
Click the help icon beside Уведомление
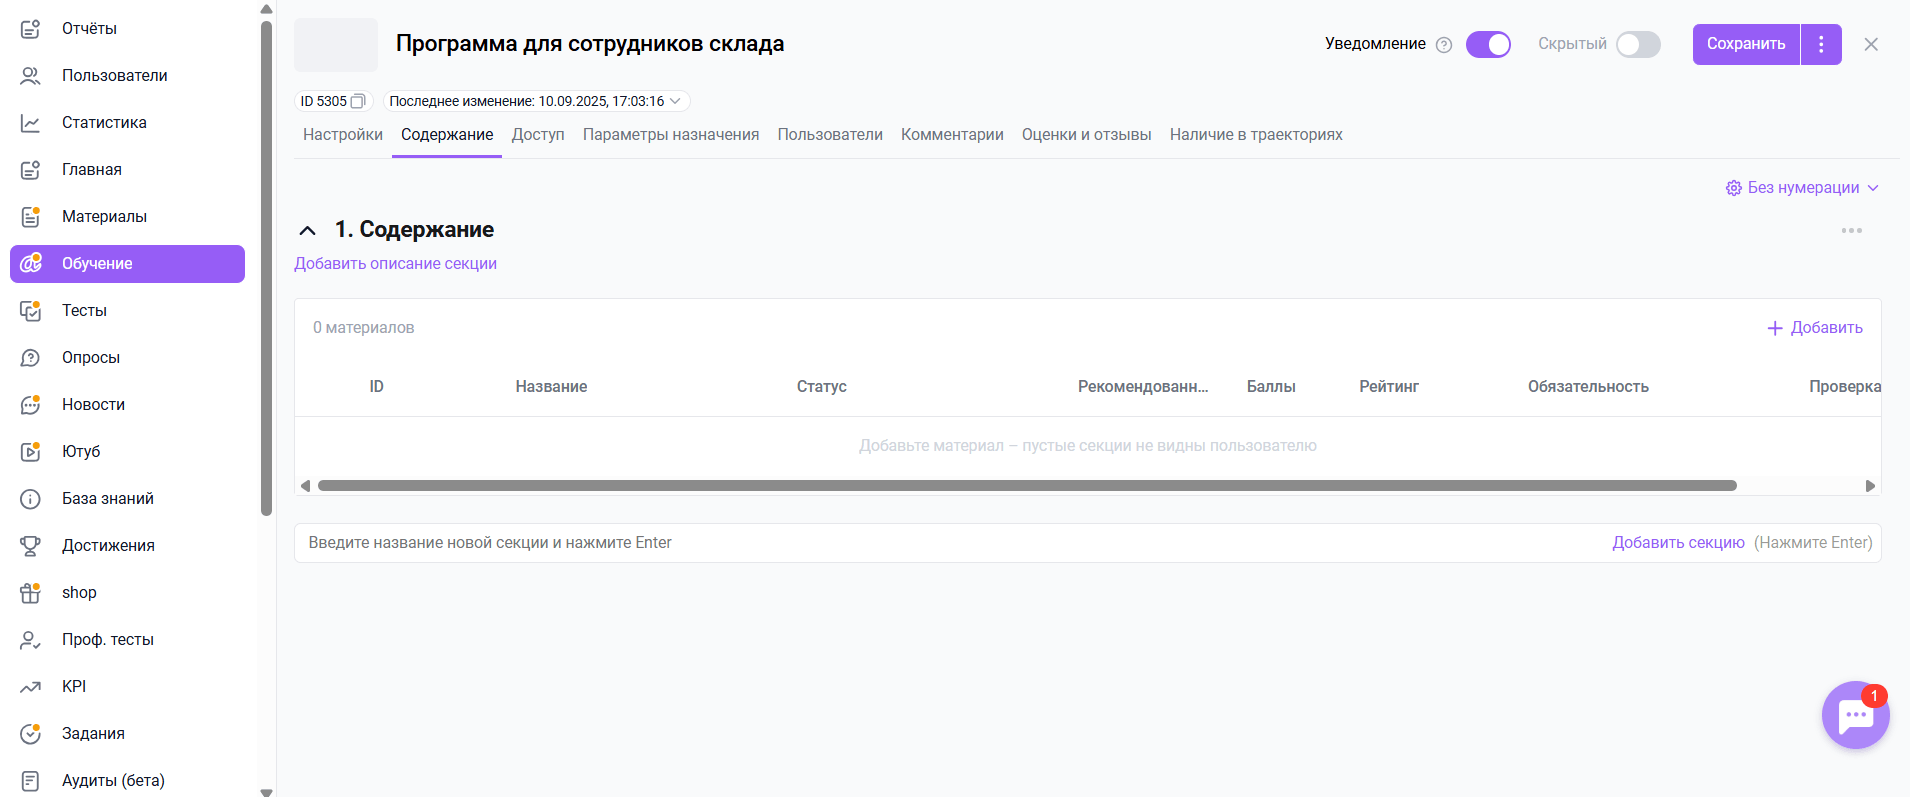click(1444, 45)
